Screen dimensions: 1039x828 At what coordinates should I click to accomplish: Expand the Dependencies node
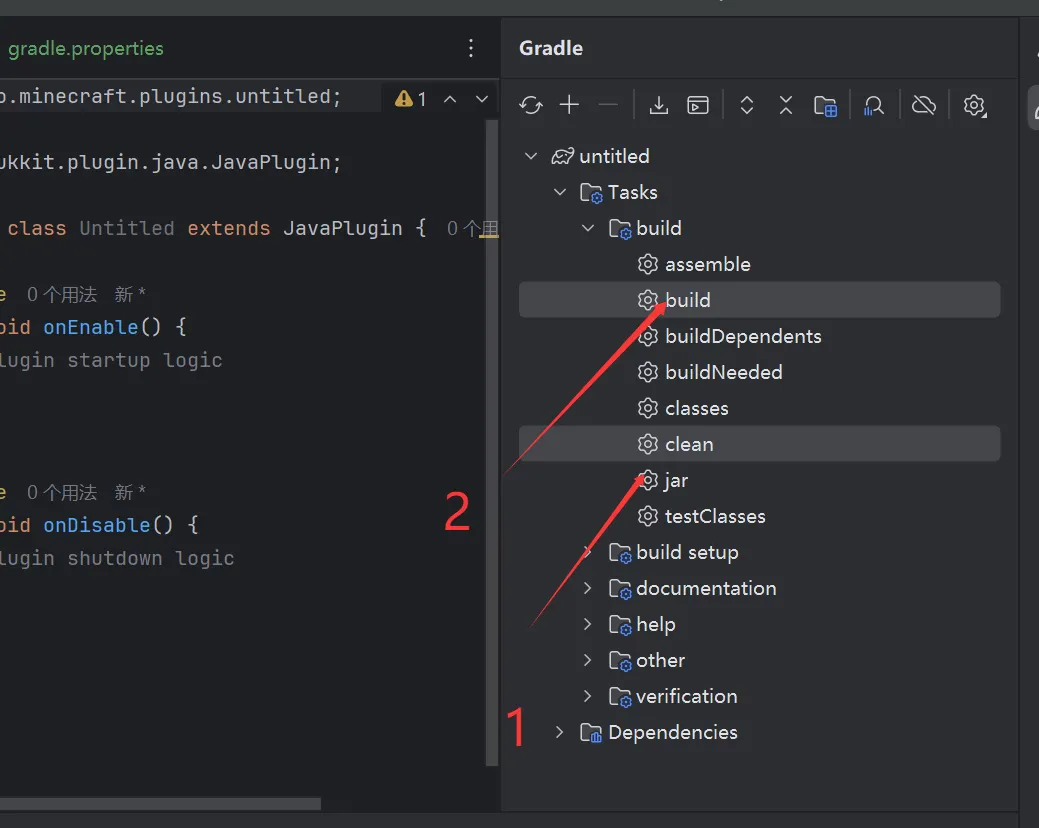(559, 732)
